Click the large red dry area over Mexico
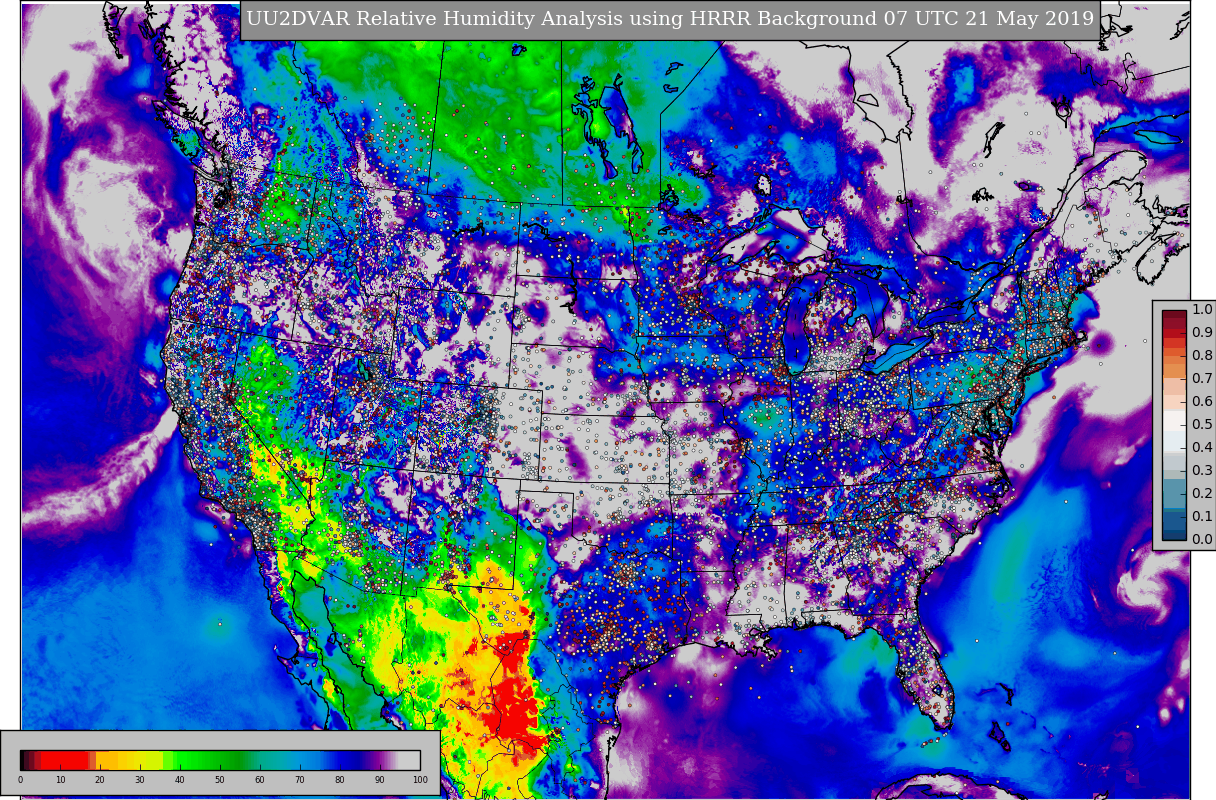Image resolution: width=1216 pixels, height=800 pixels. [x=515, y=690]
